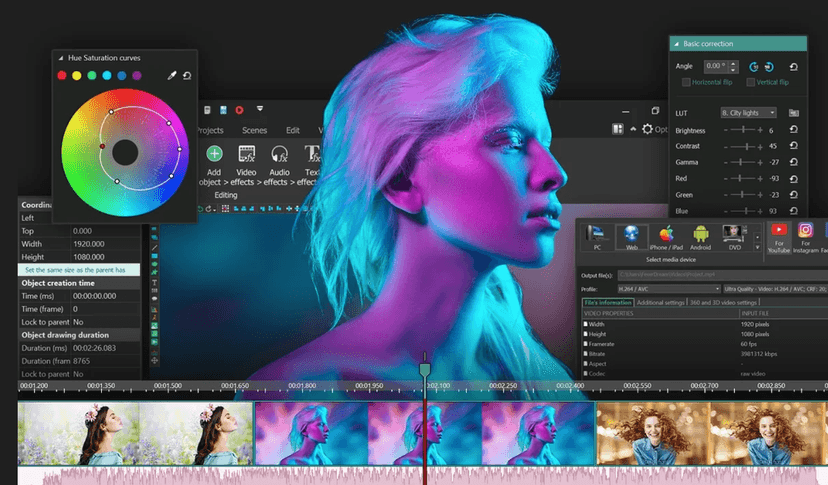This screenshot has width=828, height=485.
Task: Click the Brightness plus button
Action: 760,130
